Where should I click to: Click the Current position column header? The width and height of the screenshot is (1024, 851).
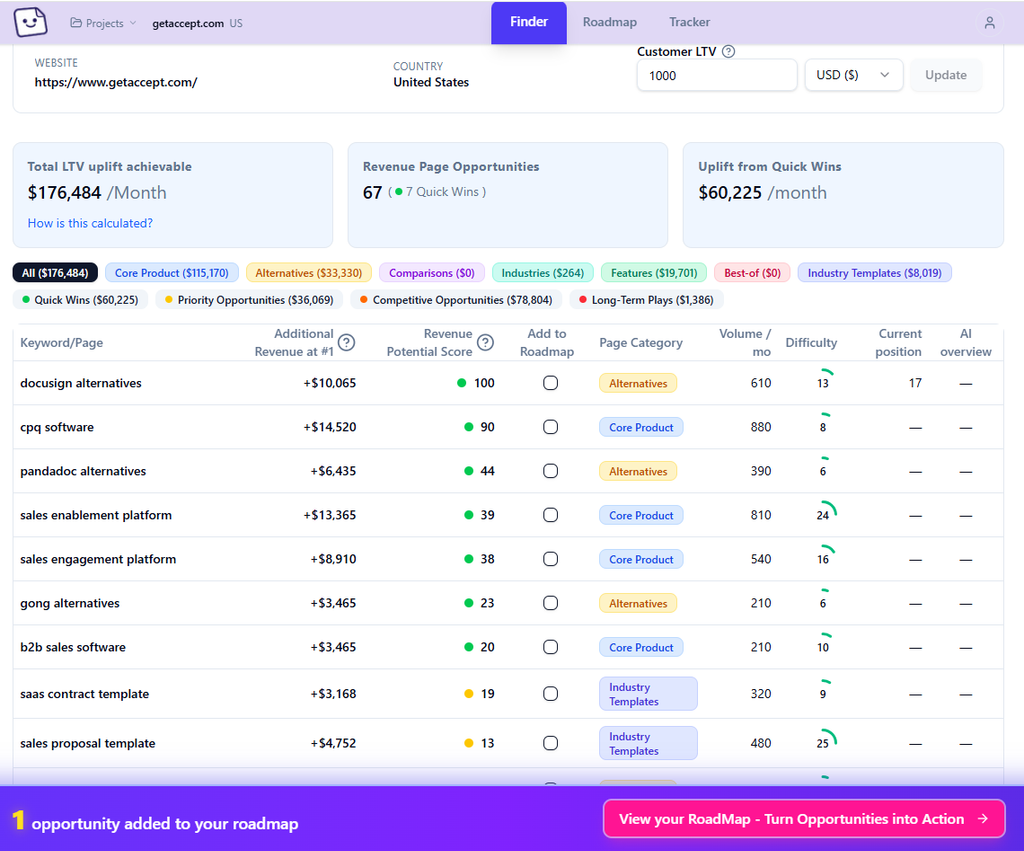[899, 342]
